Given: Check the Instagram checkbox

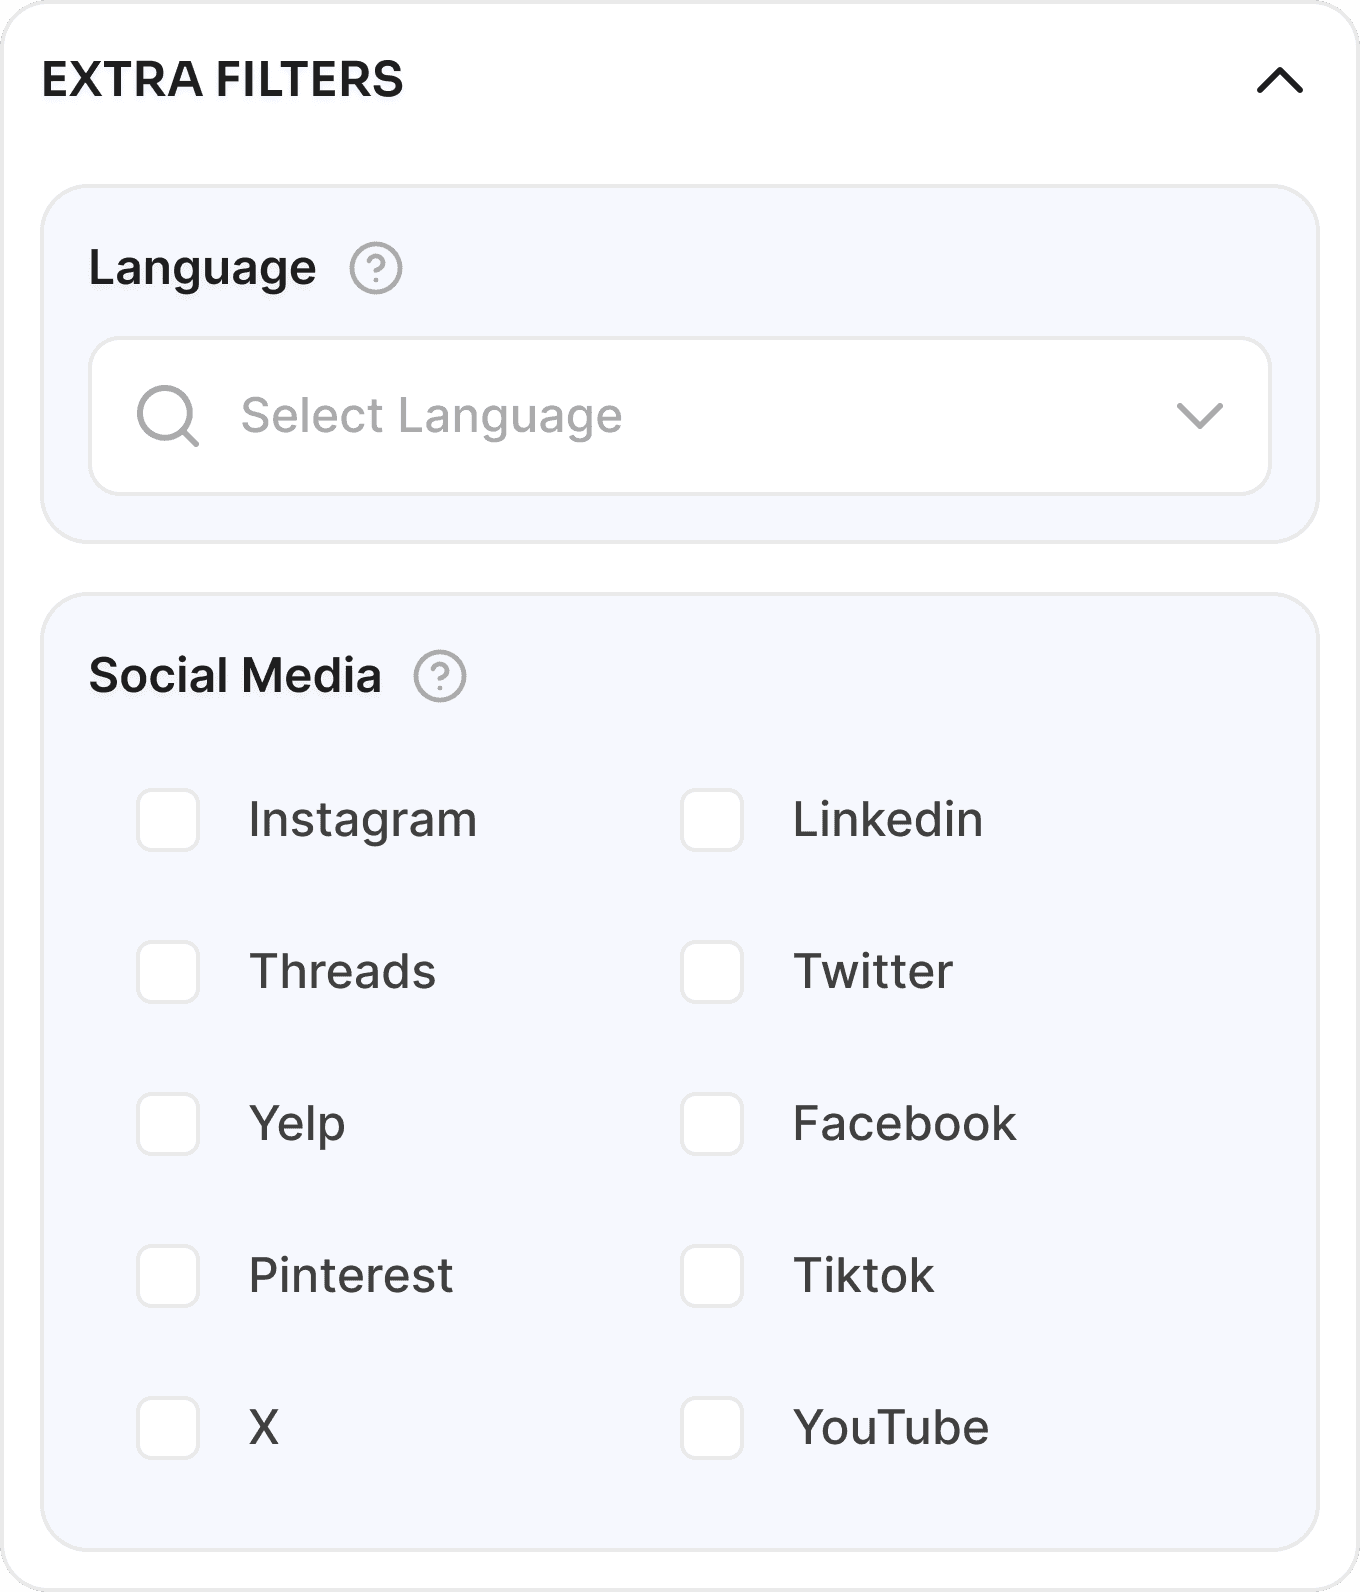Looking at the screenshot, I should pyautogui.click(x=168, y=820).
